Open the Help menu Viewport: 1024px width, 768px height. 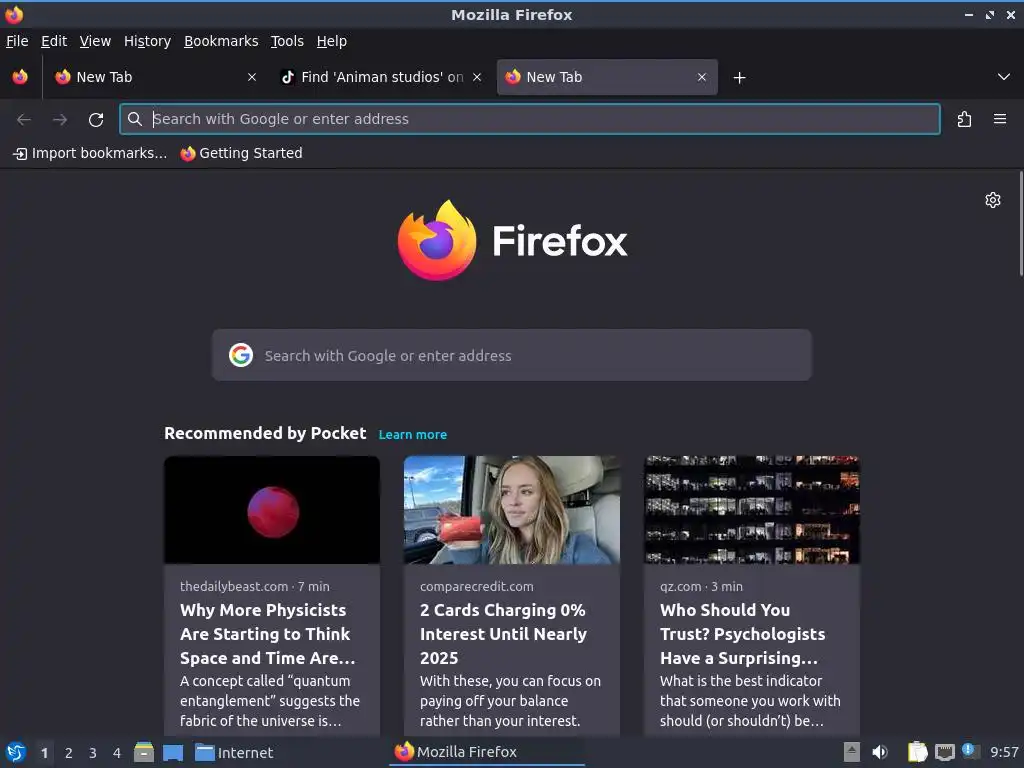coord(331,41)
